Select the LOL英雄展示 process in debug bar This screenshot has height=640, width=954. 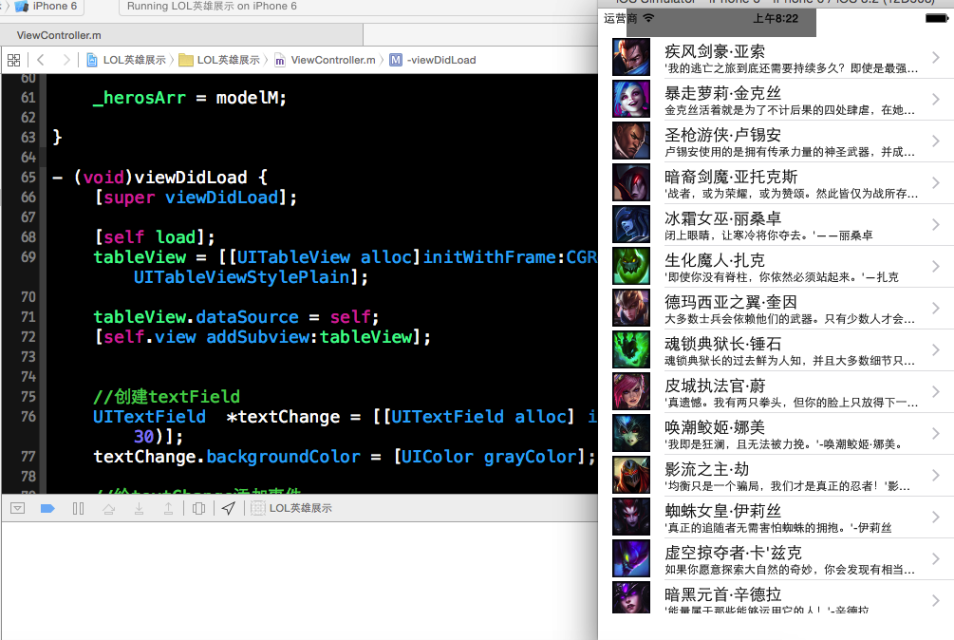tap(291, 508)
